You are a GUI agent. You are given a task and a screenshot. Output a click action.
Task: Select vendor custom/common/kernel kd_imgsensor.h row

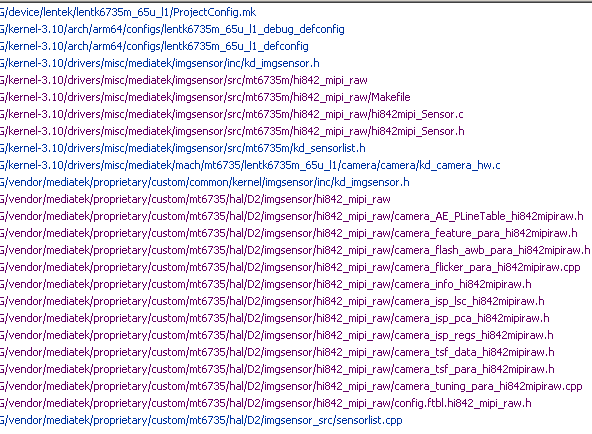coord(205,182)
